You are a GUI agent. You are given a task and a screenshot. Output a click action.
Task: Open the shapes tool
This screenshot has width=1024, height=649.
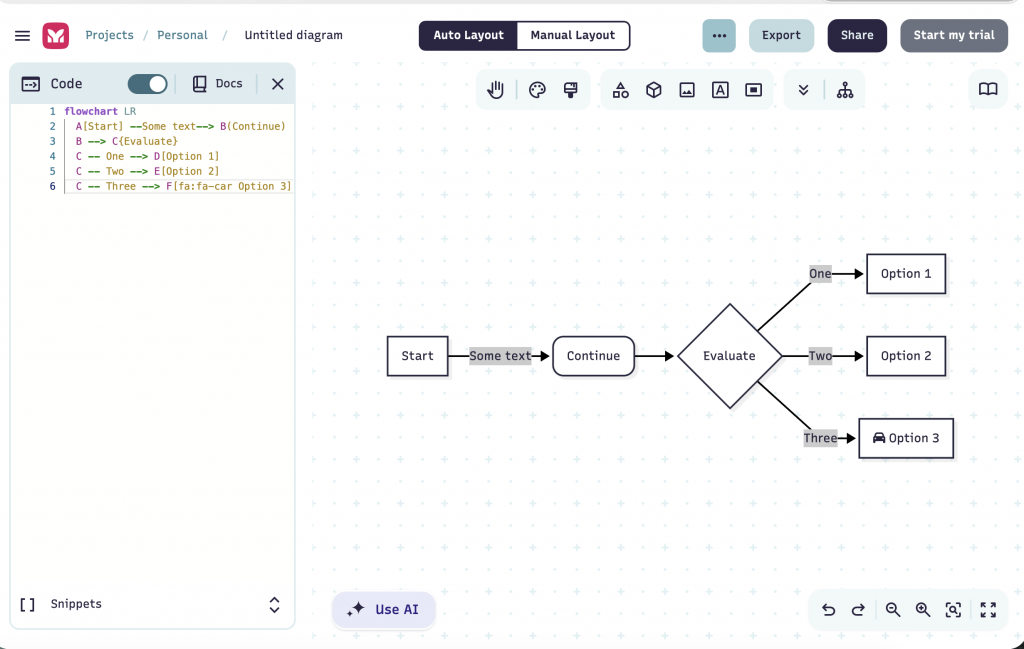pos(621,90)
